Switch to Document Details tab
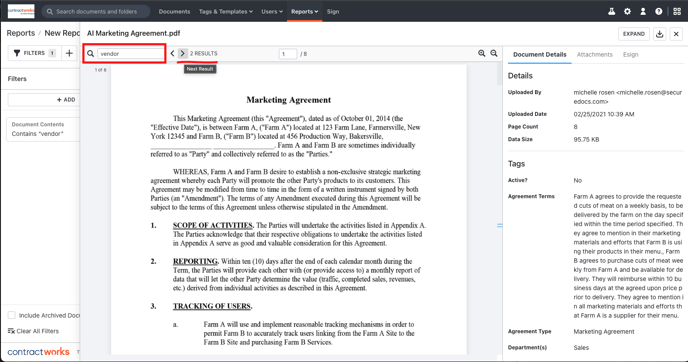This screenshot has height=362, width=688. (540, 54)
